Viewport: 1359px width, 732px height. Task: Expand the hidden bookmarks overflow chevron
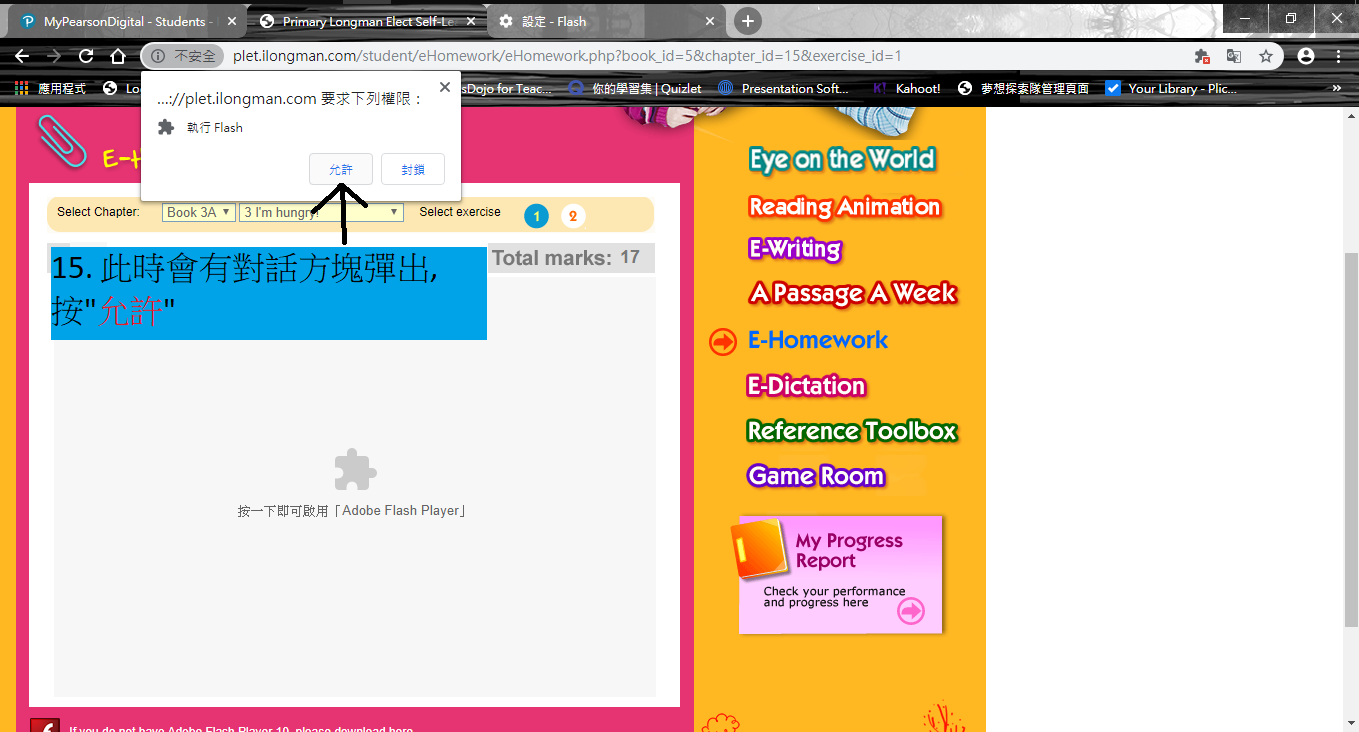(x=1337, y=88)
